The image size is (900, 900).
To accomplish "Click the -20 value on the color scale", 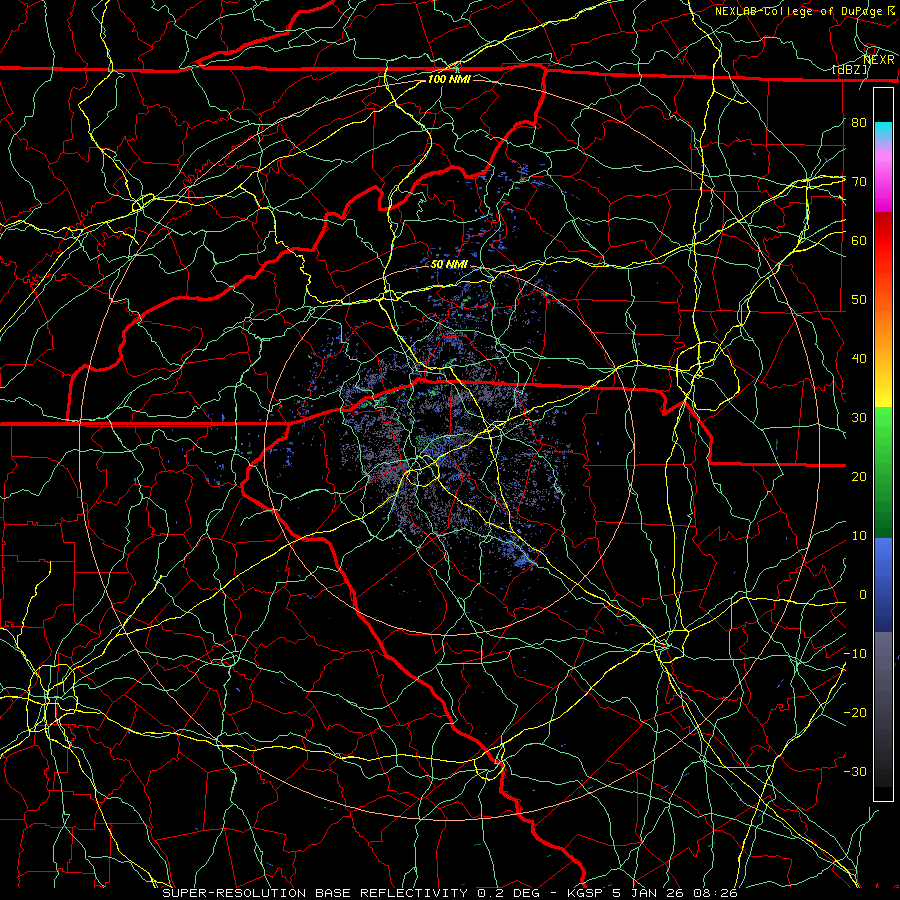I will pos(855,712).
